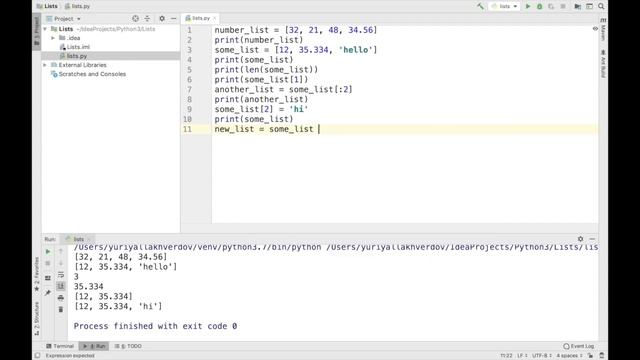Open the Project view selector dropdown
This screenshot has width=640, height=360.
tap(64, 19)
